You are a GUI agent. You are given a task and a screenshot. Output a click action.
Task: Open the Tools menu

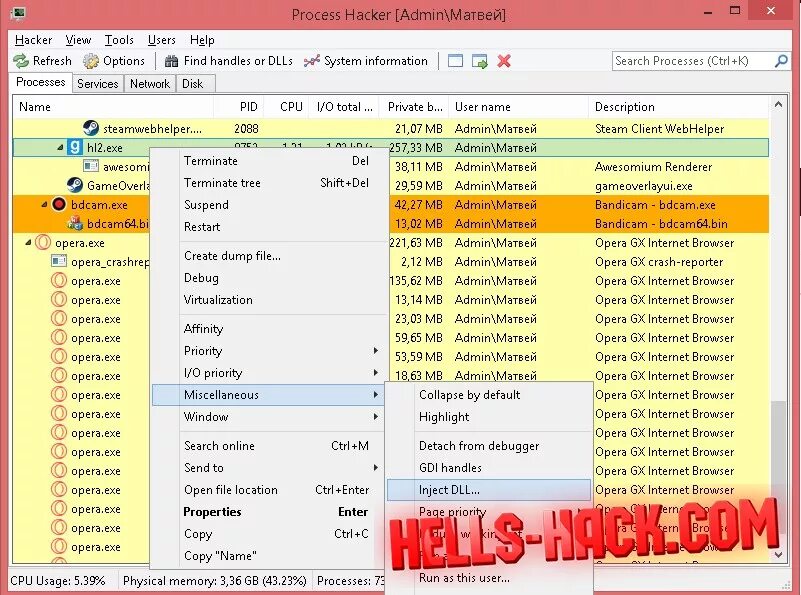119,40
